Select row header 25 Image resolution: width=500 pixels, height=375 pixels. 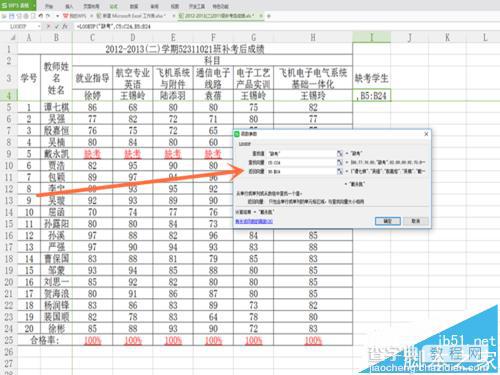coord(9,340)
